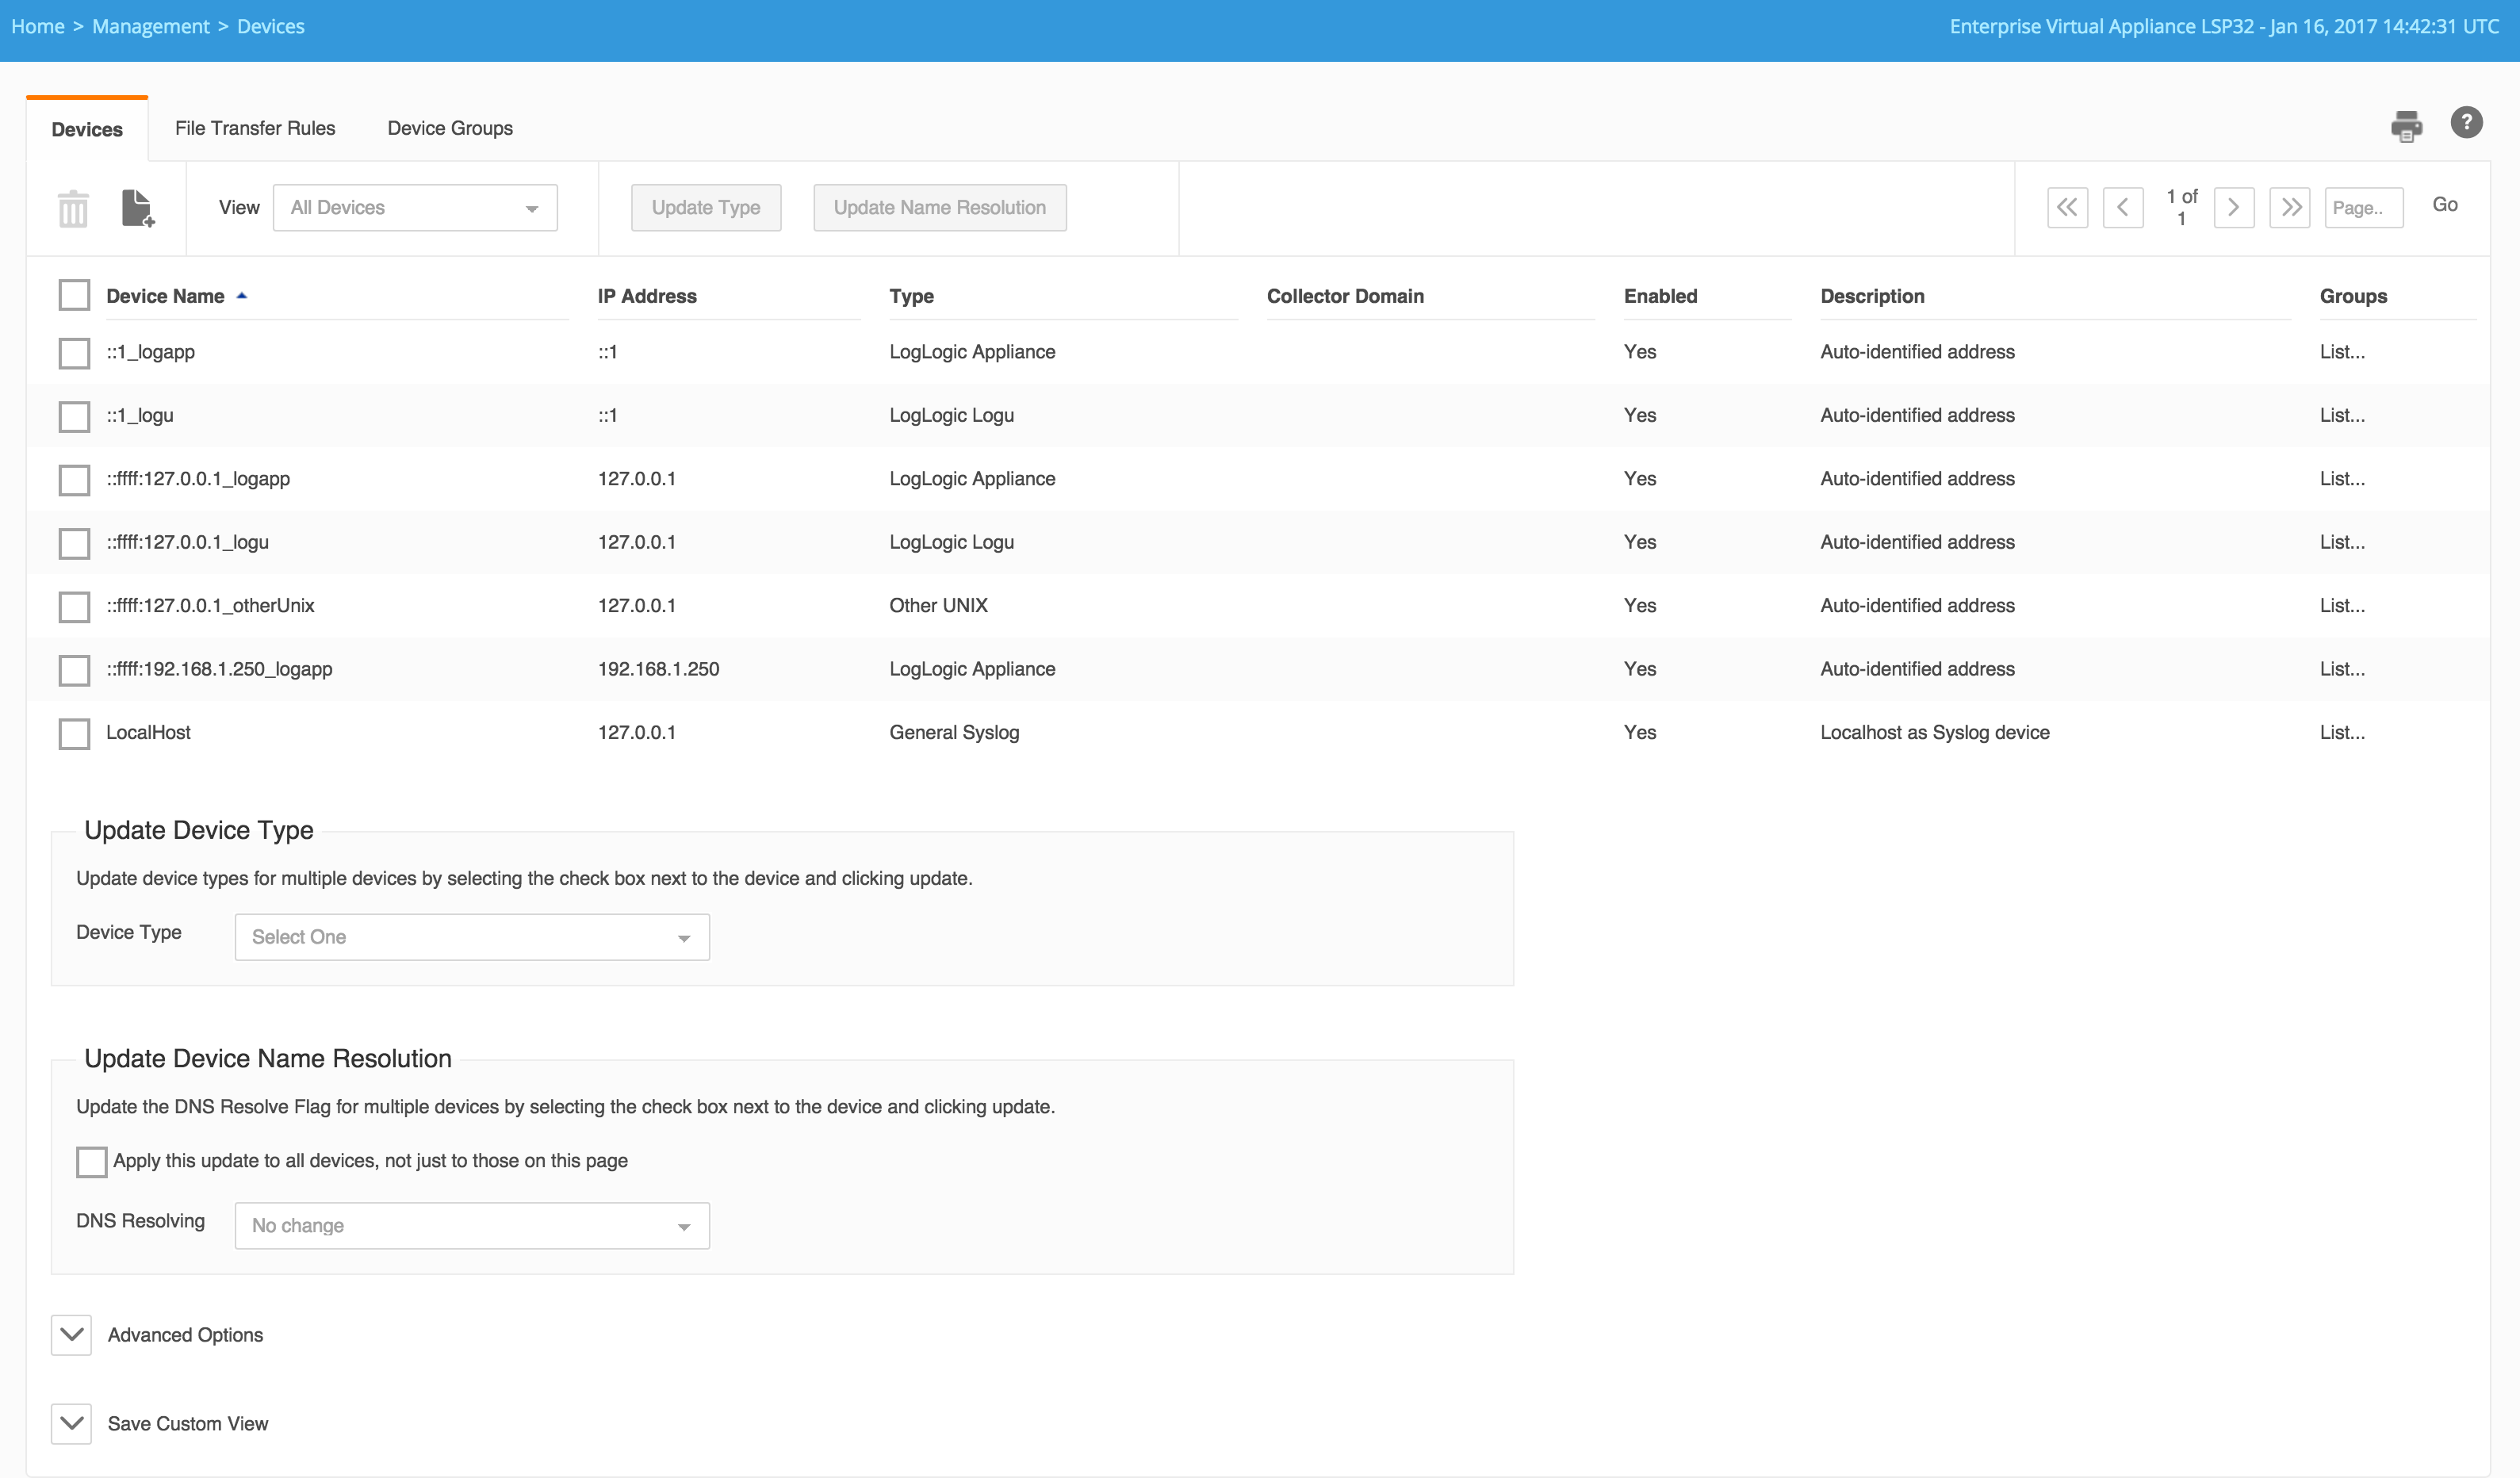Go to the next page arrow
2520x1478 pixels.
pyautogui.click(x=2233, y=208)
